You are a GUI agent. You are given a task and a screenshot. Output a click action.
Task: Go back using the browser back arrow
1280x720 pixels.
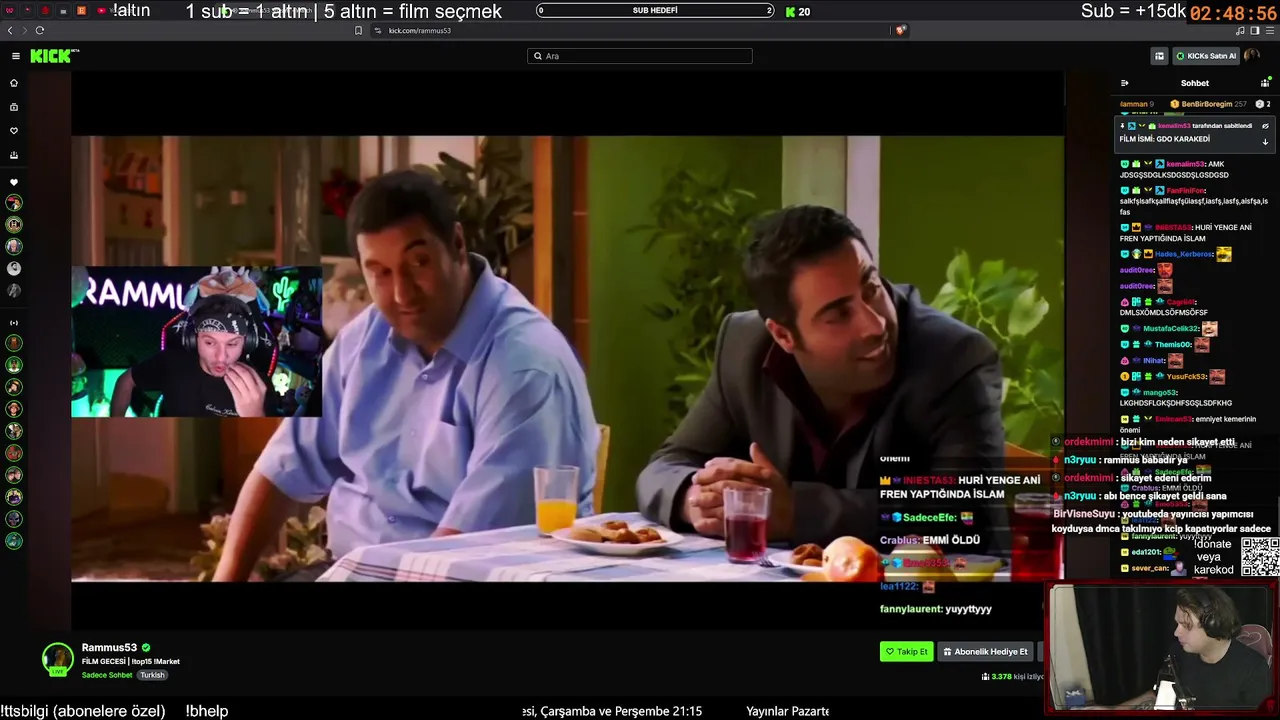10,30
